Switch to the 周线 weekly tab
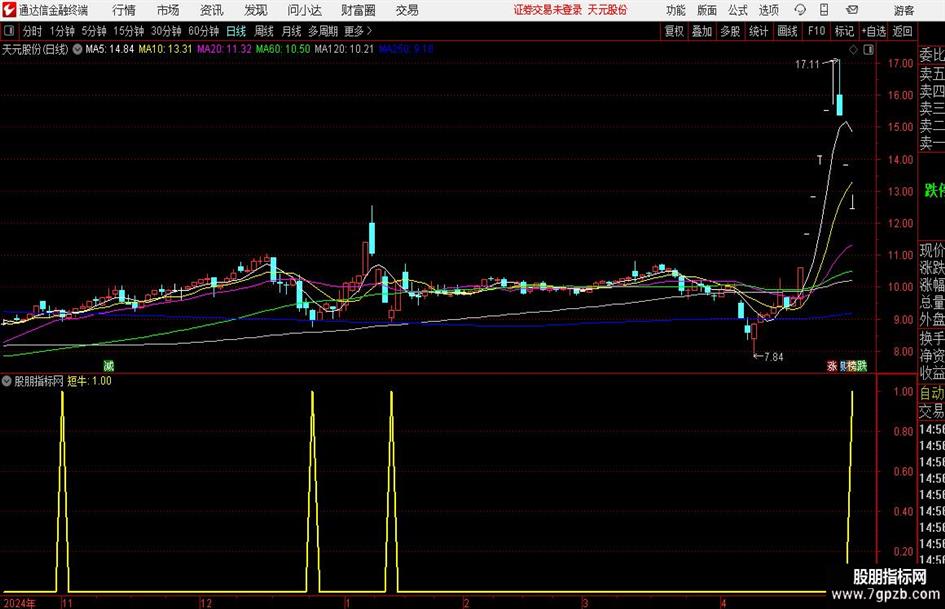945x609 pixels. coord(264,31)
